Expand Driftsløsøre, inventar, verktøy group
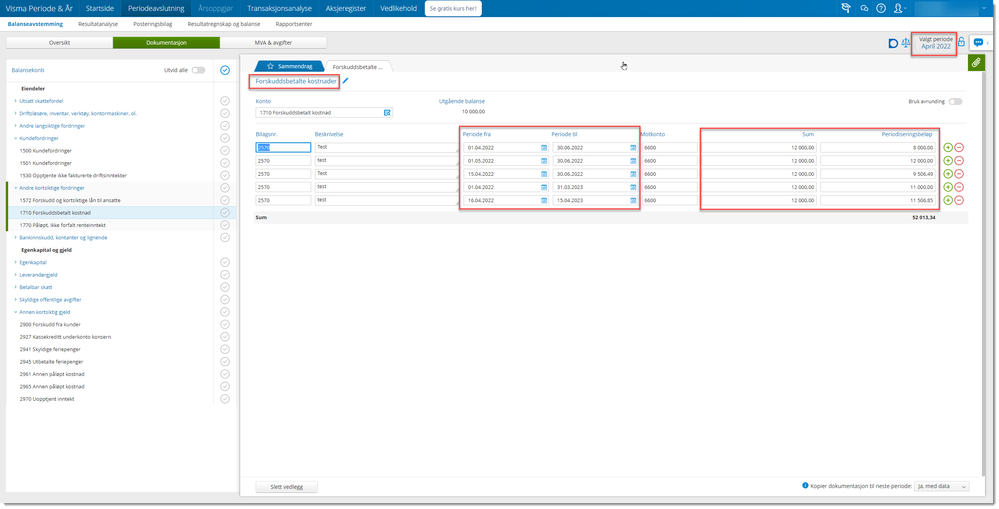The width and height of the screenshot is (999, 509). coord(15,113)
